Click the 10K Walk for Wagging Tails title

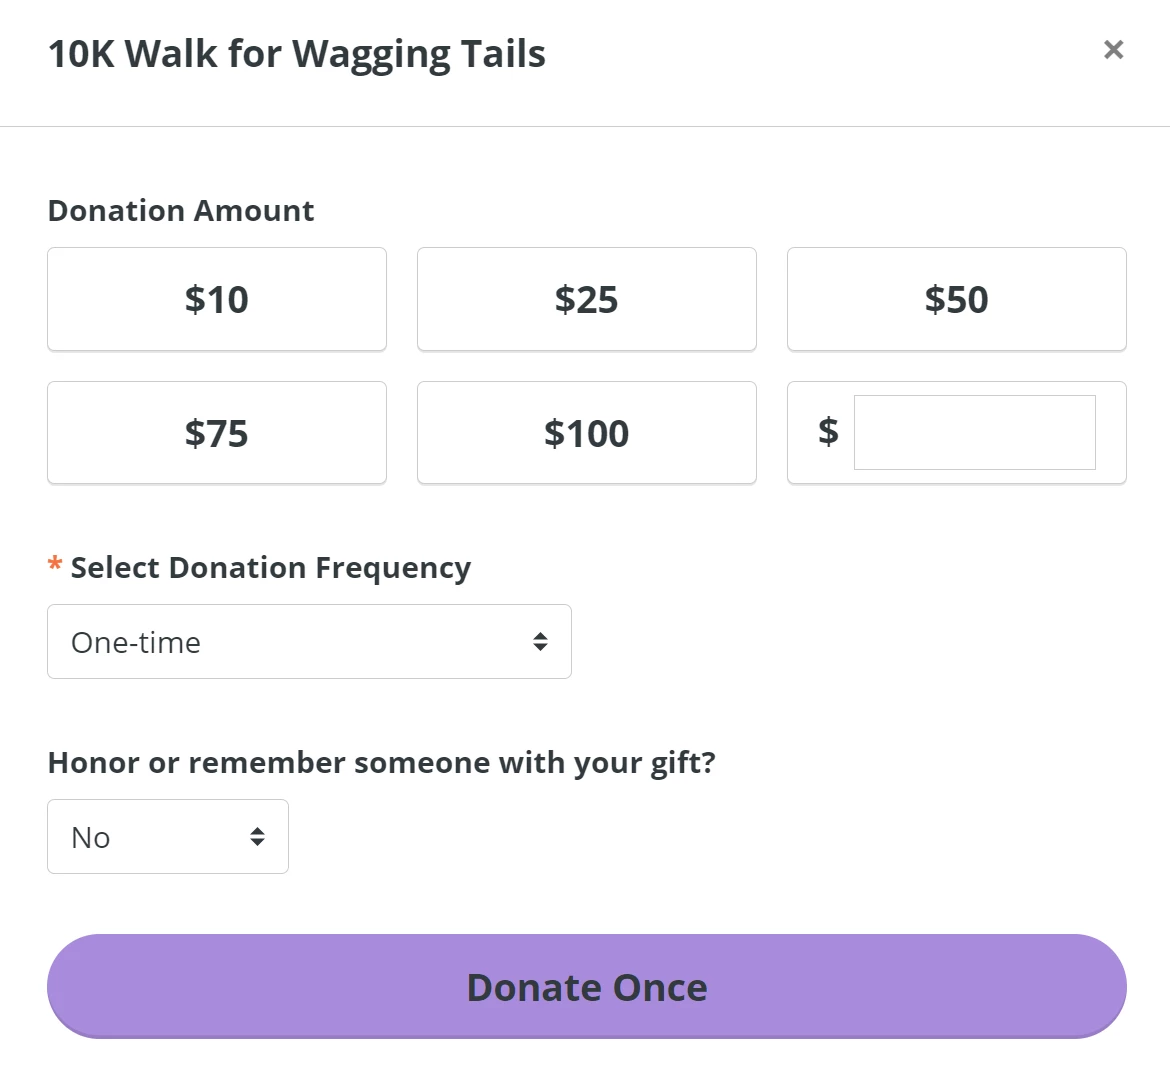tap(296, 53)
